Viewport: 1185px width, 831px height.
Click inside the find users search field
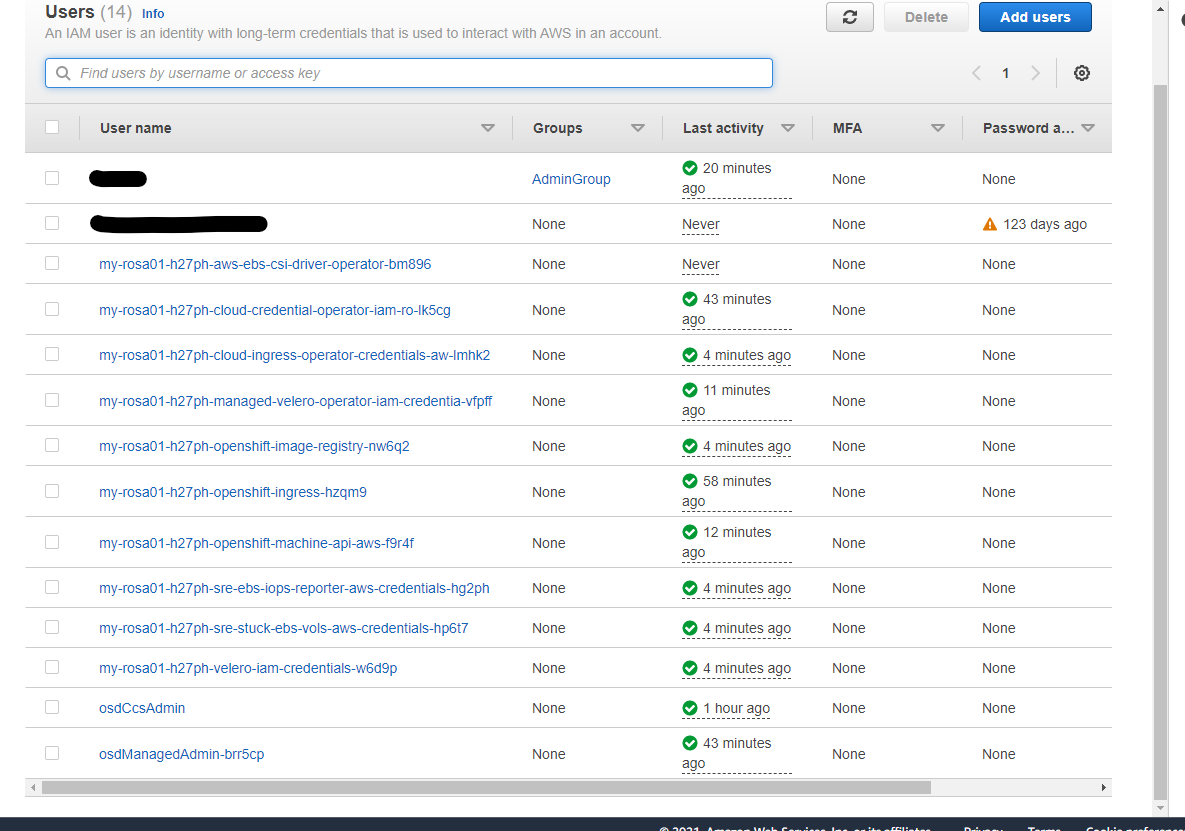400,72
